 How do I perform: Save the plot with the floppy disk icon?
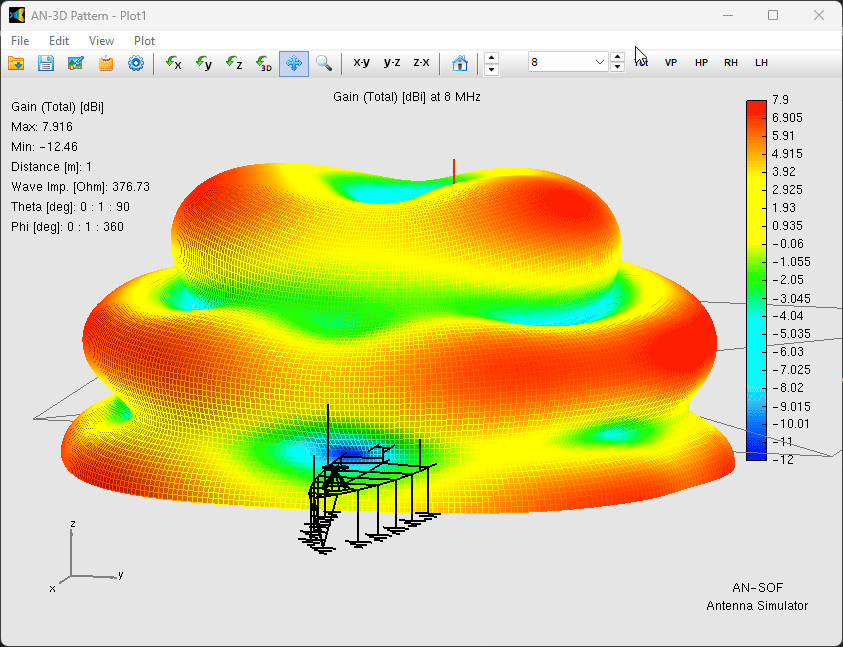pyautogui.click(x=46, y=63)
